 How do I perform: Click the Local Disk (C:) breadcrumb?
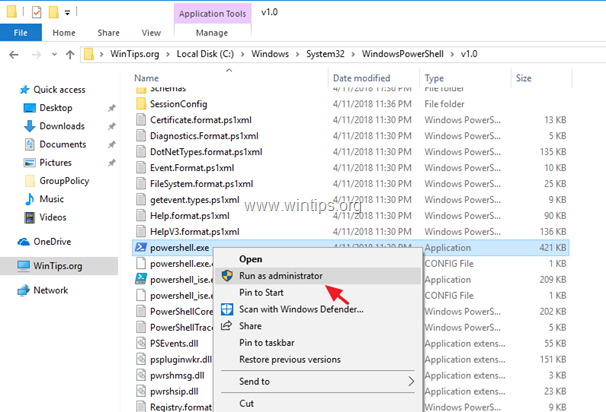pyautogui.click(x=205, y=54)
